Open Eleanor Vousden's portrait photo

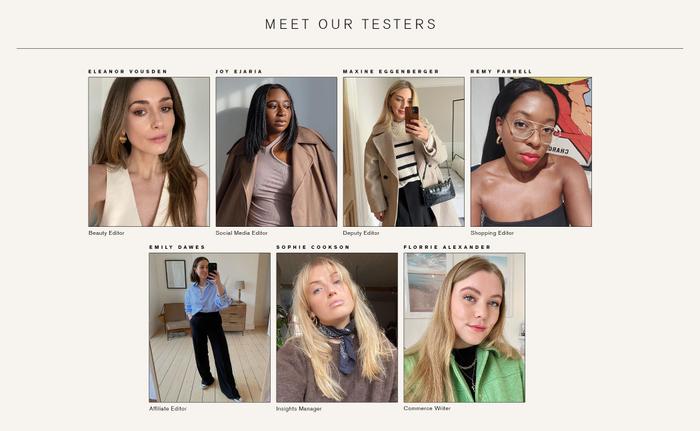[149, 151]
